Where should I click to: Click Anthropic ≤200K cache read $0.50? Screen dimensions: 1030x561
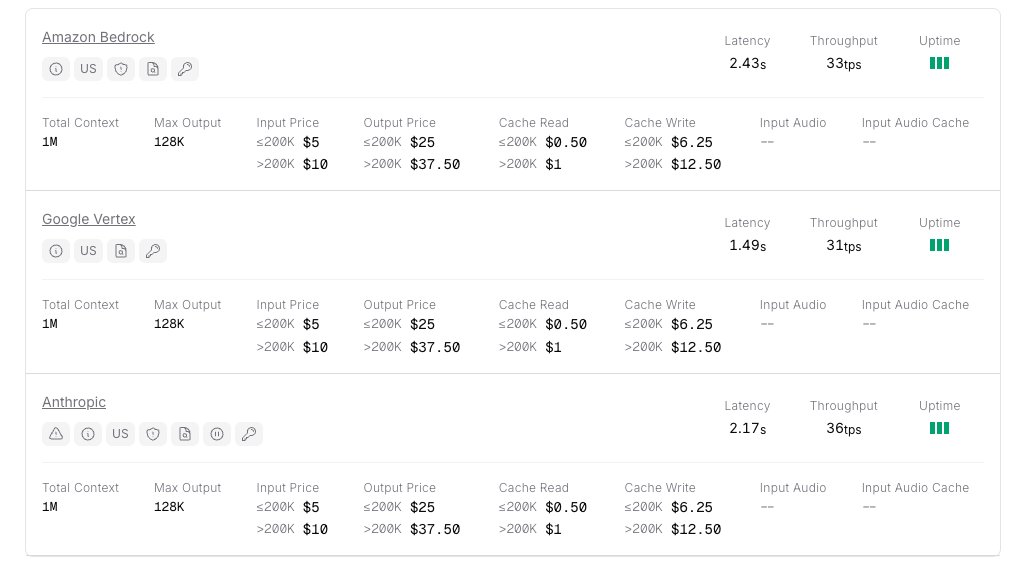[x=566, y=507]
